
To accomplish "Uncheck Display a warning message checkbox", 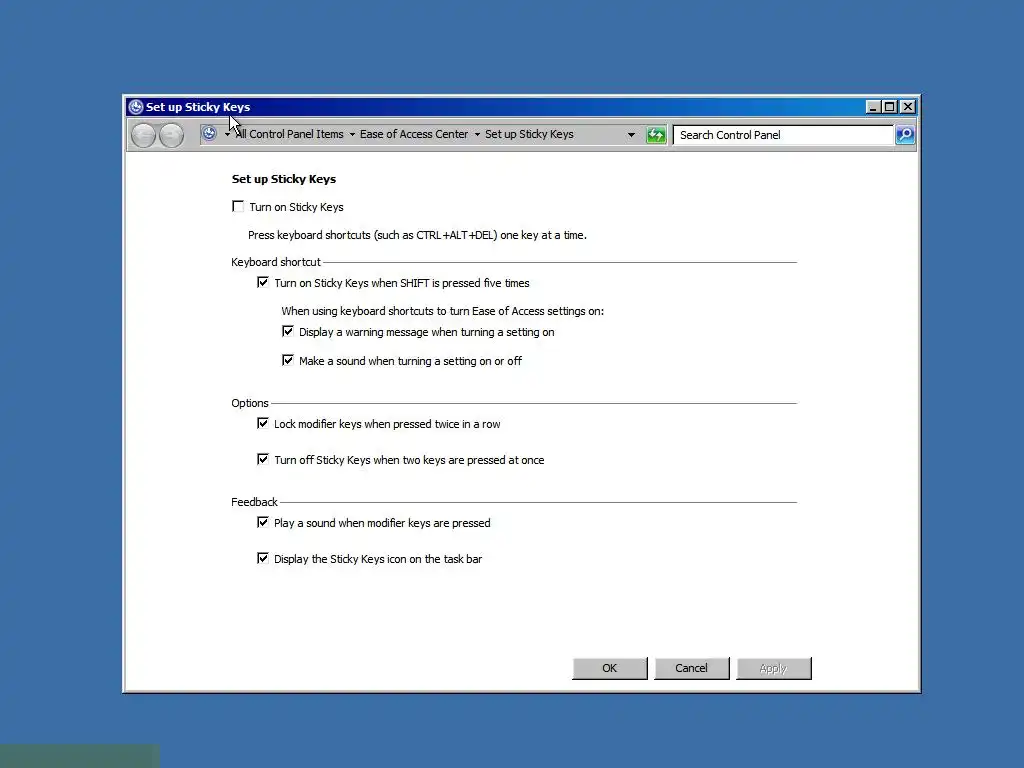I will coord(287,331).
